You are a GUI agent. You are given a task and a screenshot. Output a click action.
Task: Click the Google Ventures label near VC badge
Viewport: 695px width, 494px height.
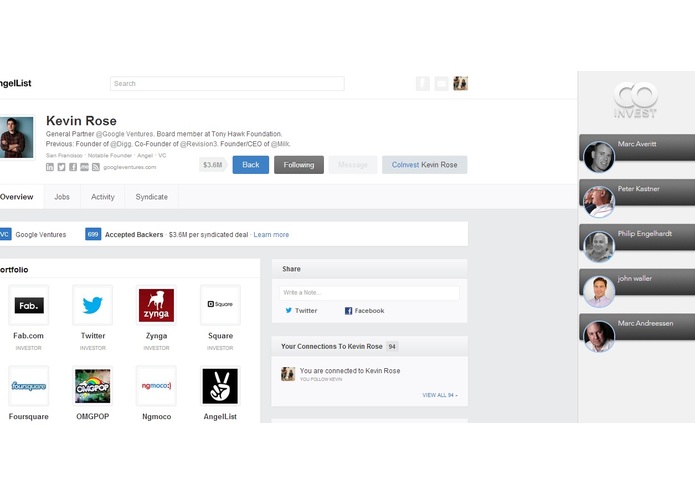[41, 235]
